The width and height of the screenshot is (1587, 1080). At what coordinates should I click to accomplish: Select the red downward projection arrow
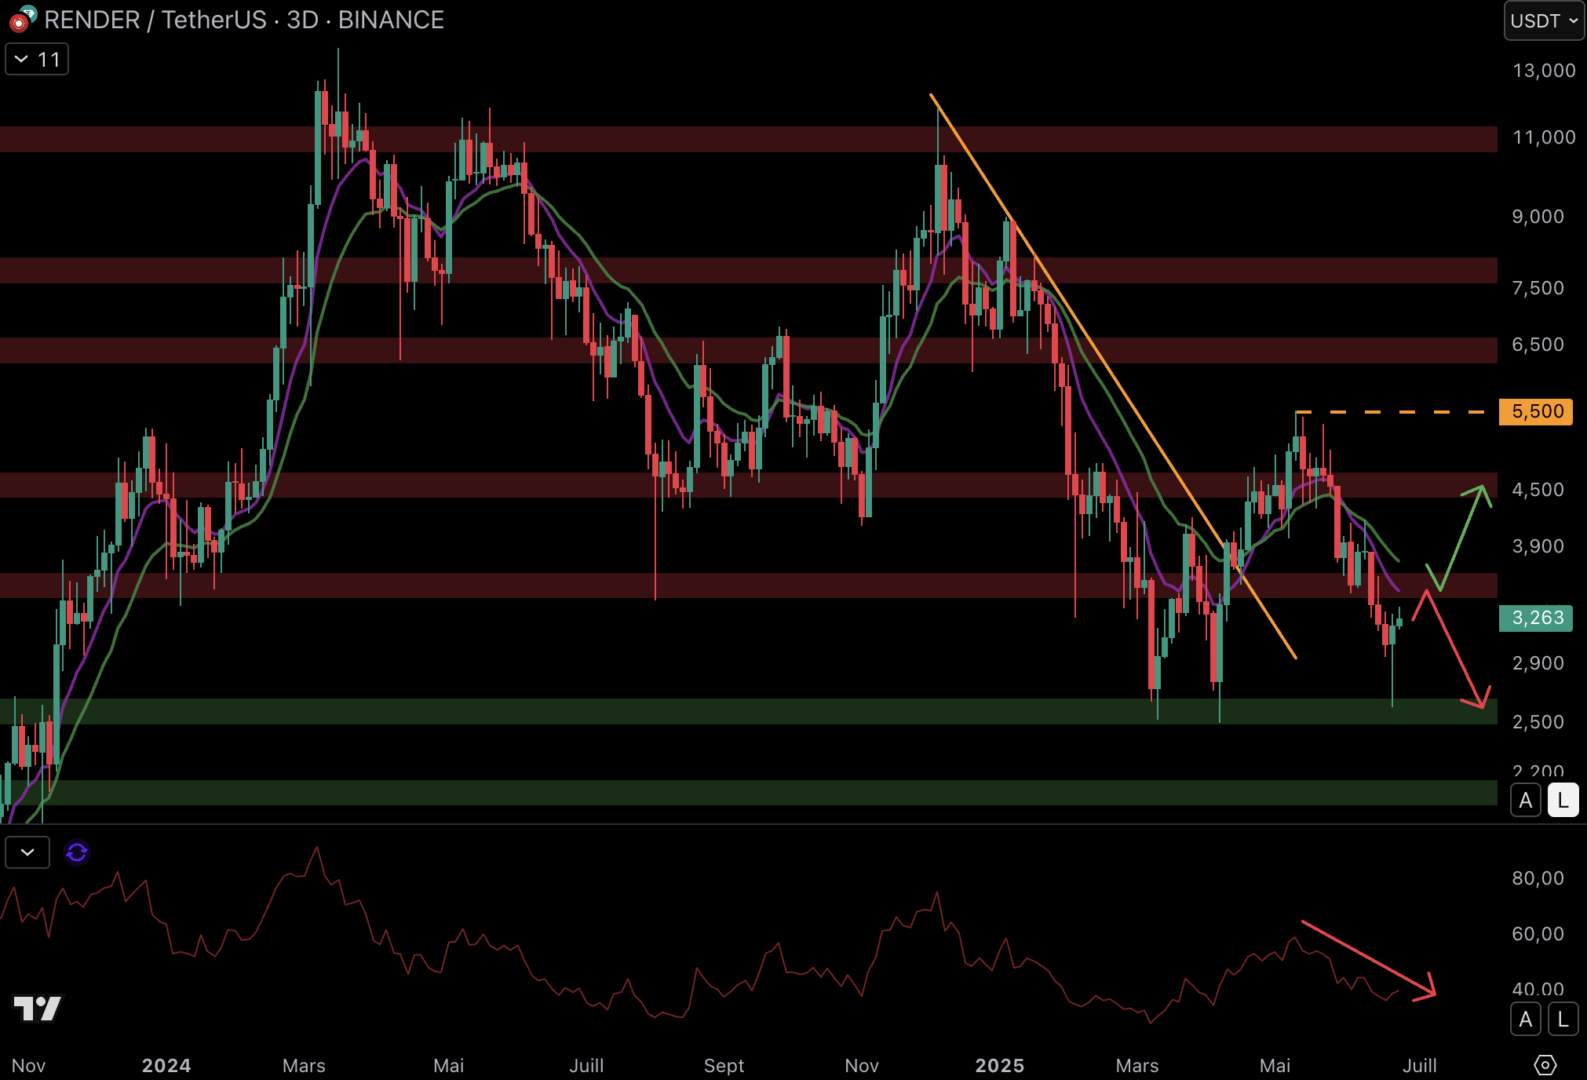tap(1453, 650)
